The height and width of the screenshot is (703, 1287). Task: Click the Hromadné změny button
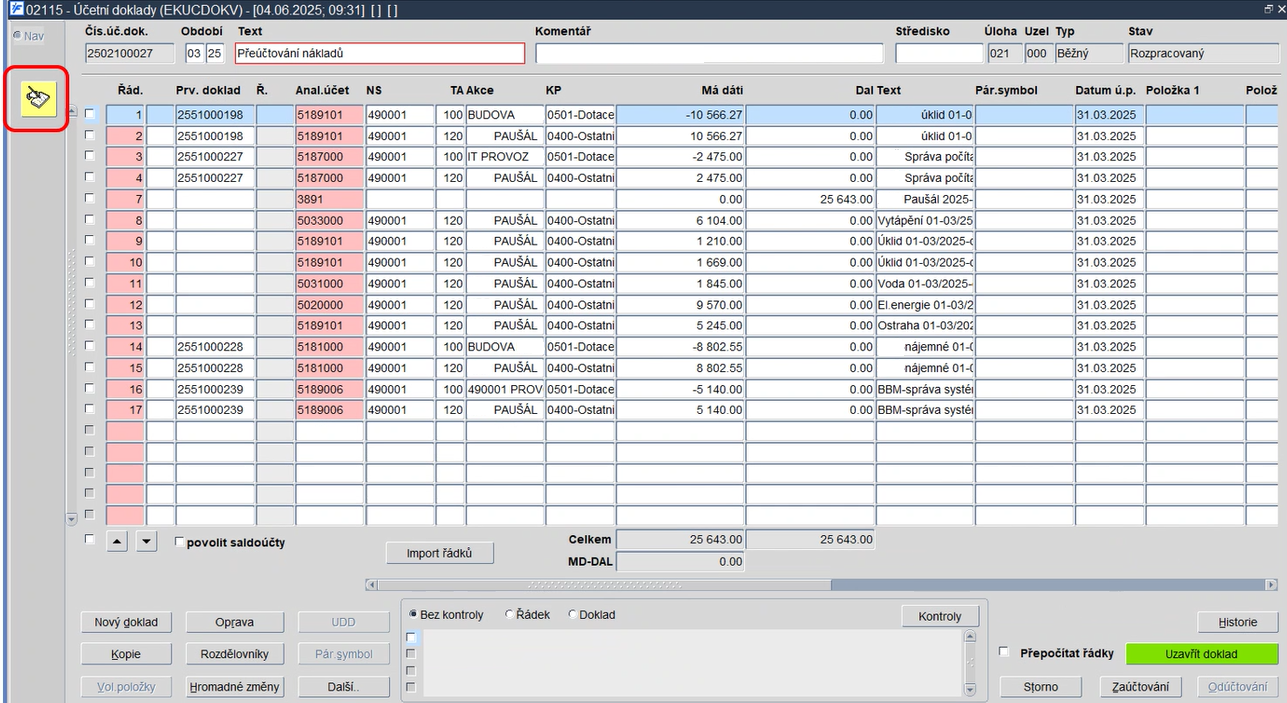coord(235,687)
